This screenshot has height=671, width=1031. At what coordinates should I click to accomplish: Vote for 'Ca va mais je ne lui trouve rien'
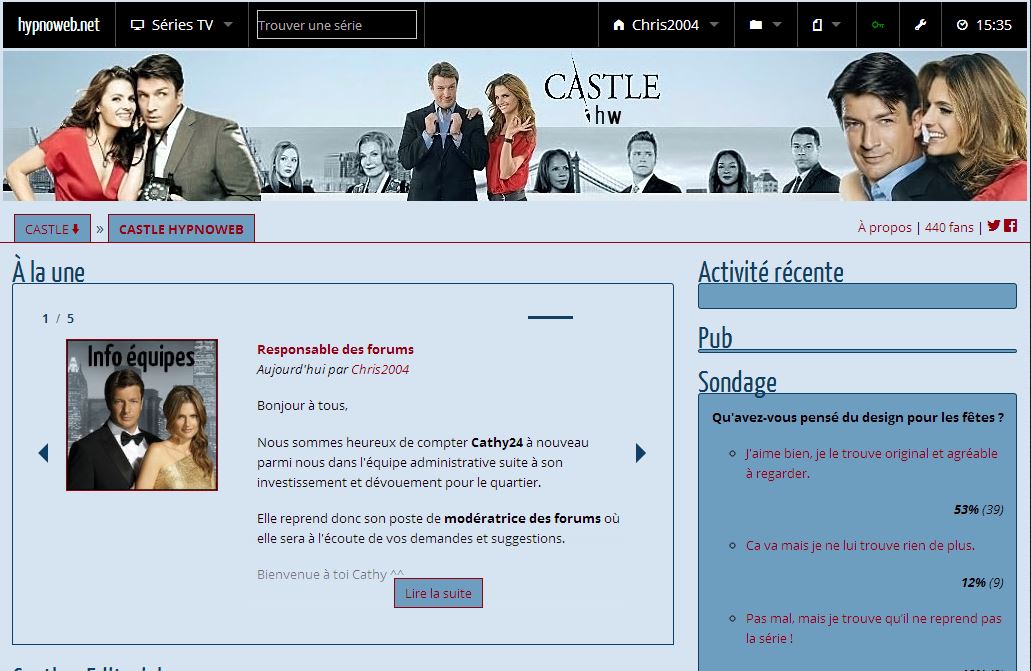pyautogui.click(x=860, y=545)
